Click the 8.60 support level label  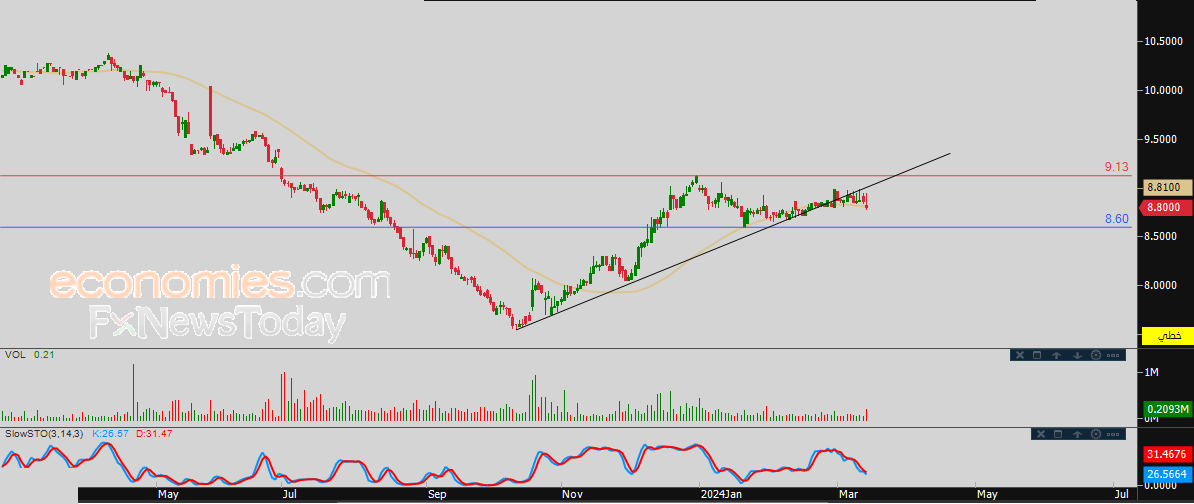click(1116, 219)
